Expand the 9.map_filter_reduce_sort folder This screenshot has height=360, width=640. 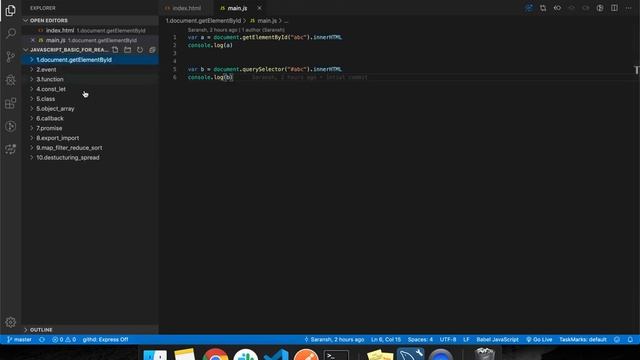click(x=90, y=148)
